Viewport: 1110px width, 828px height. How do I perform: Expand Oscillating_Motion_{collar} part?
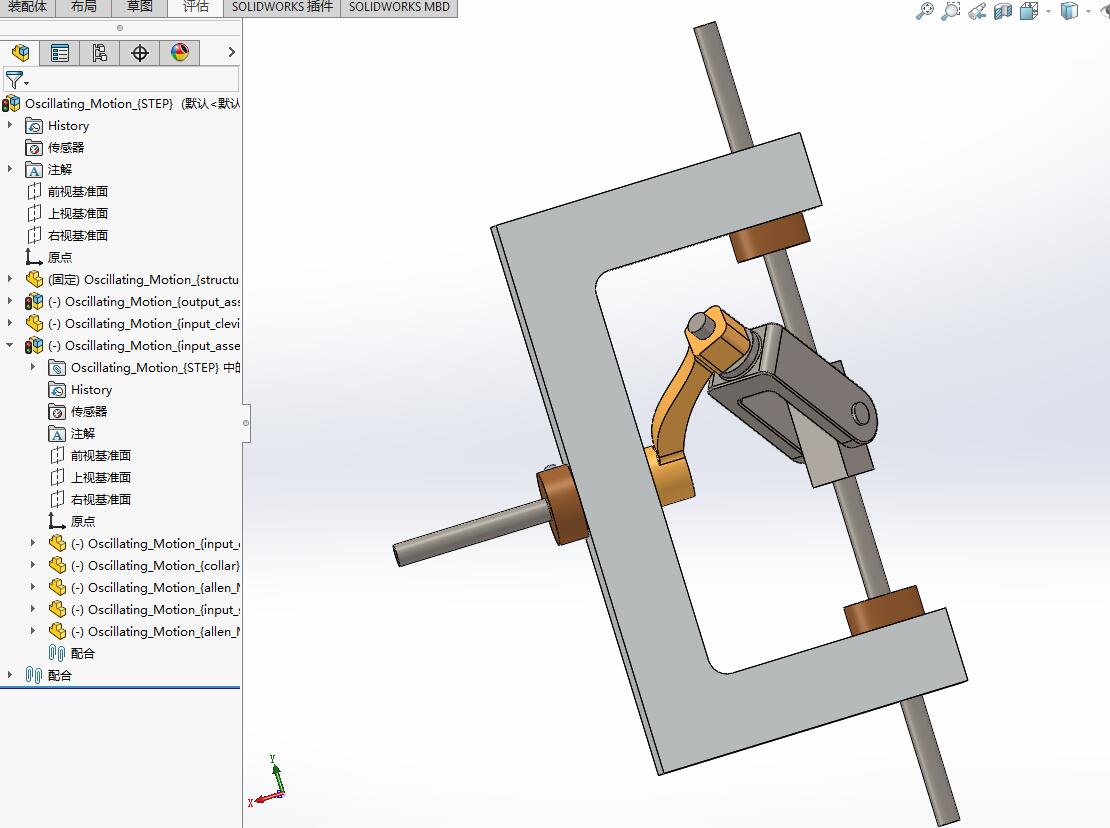coord(33,565)
